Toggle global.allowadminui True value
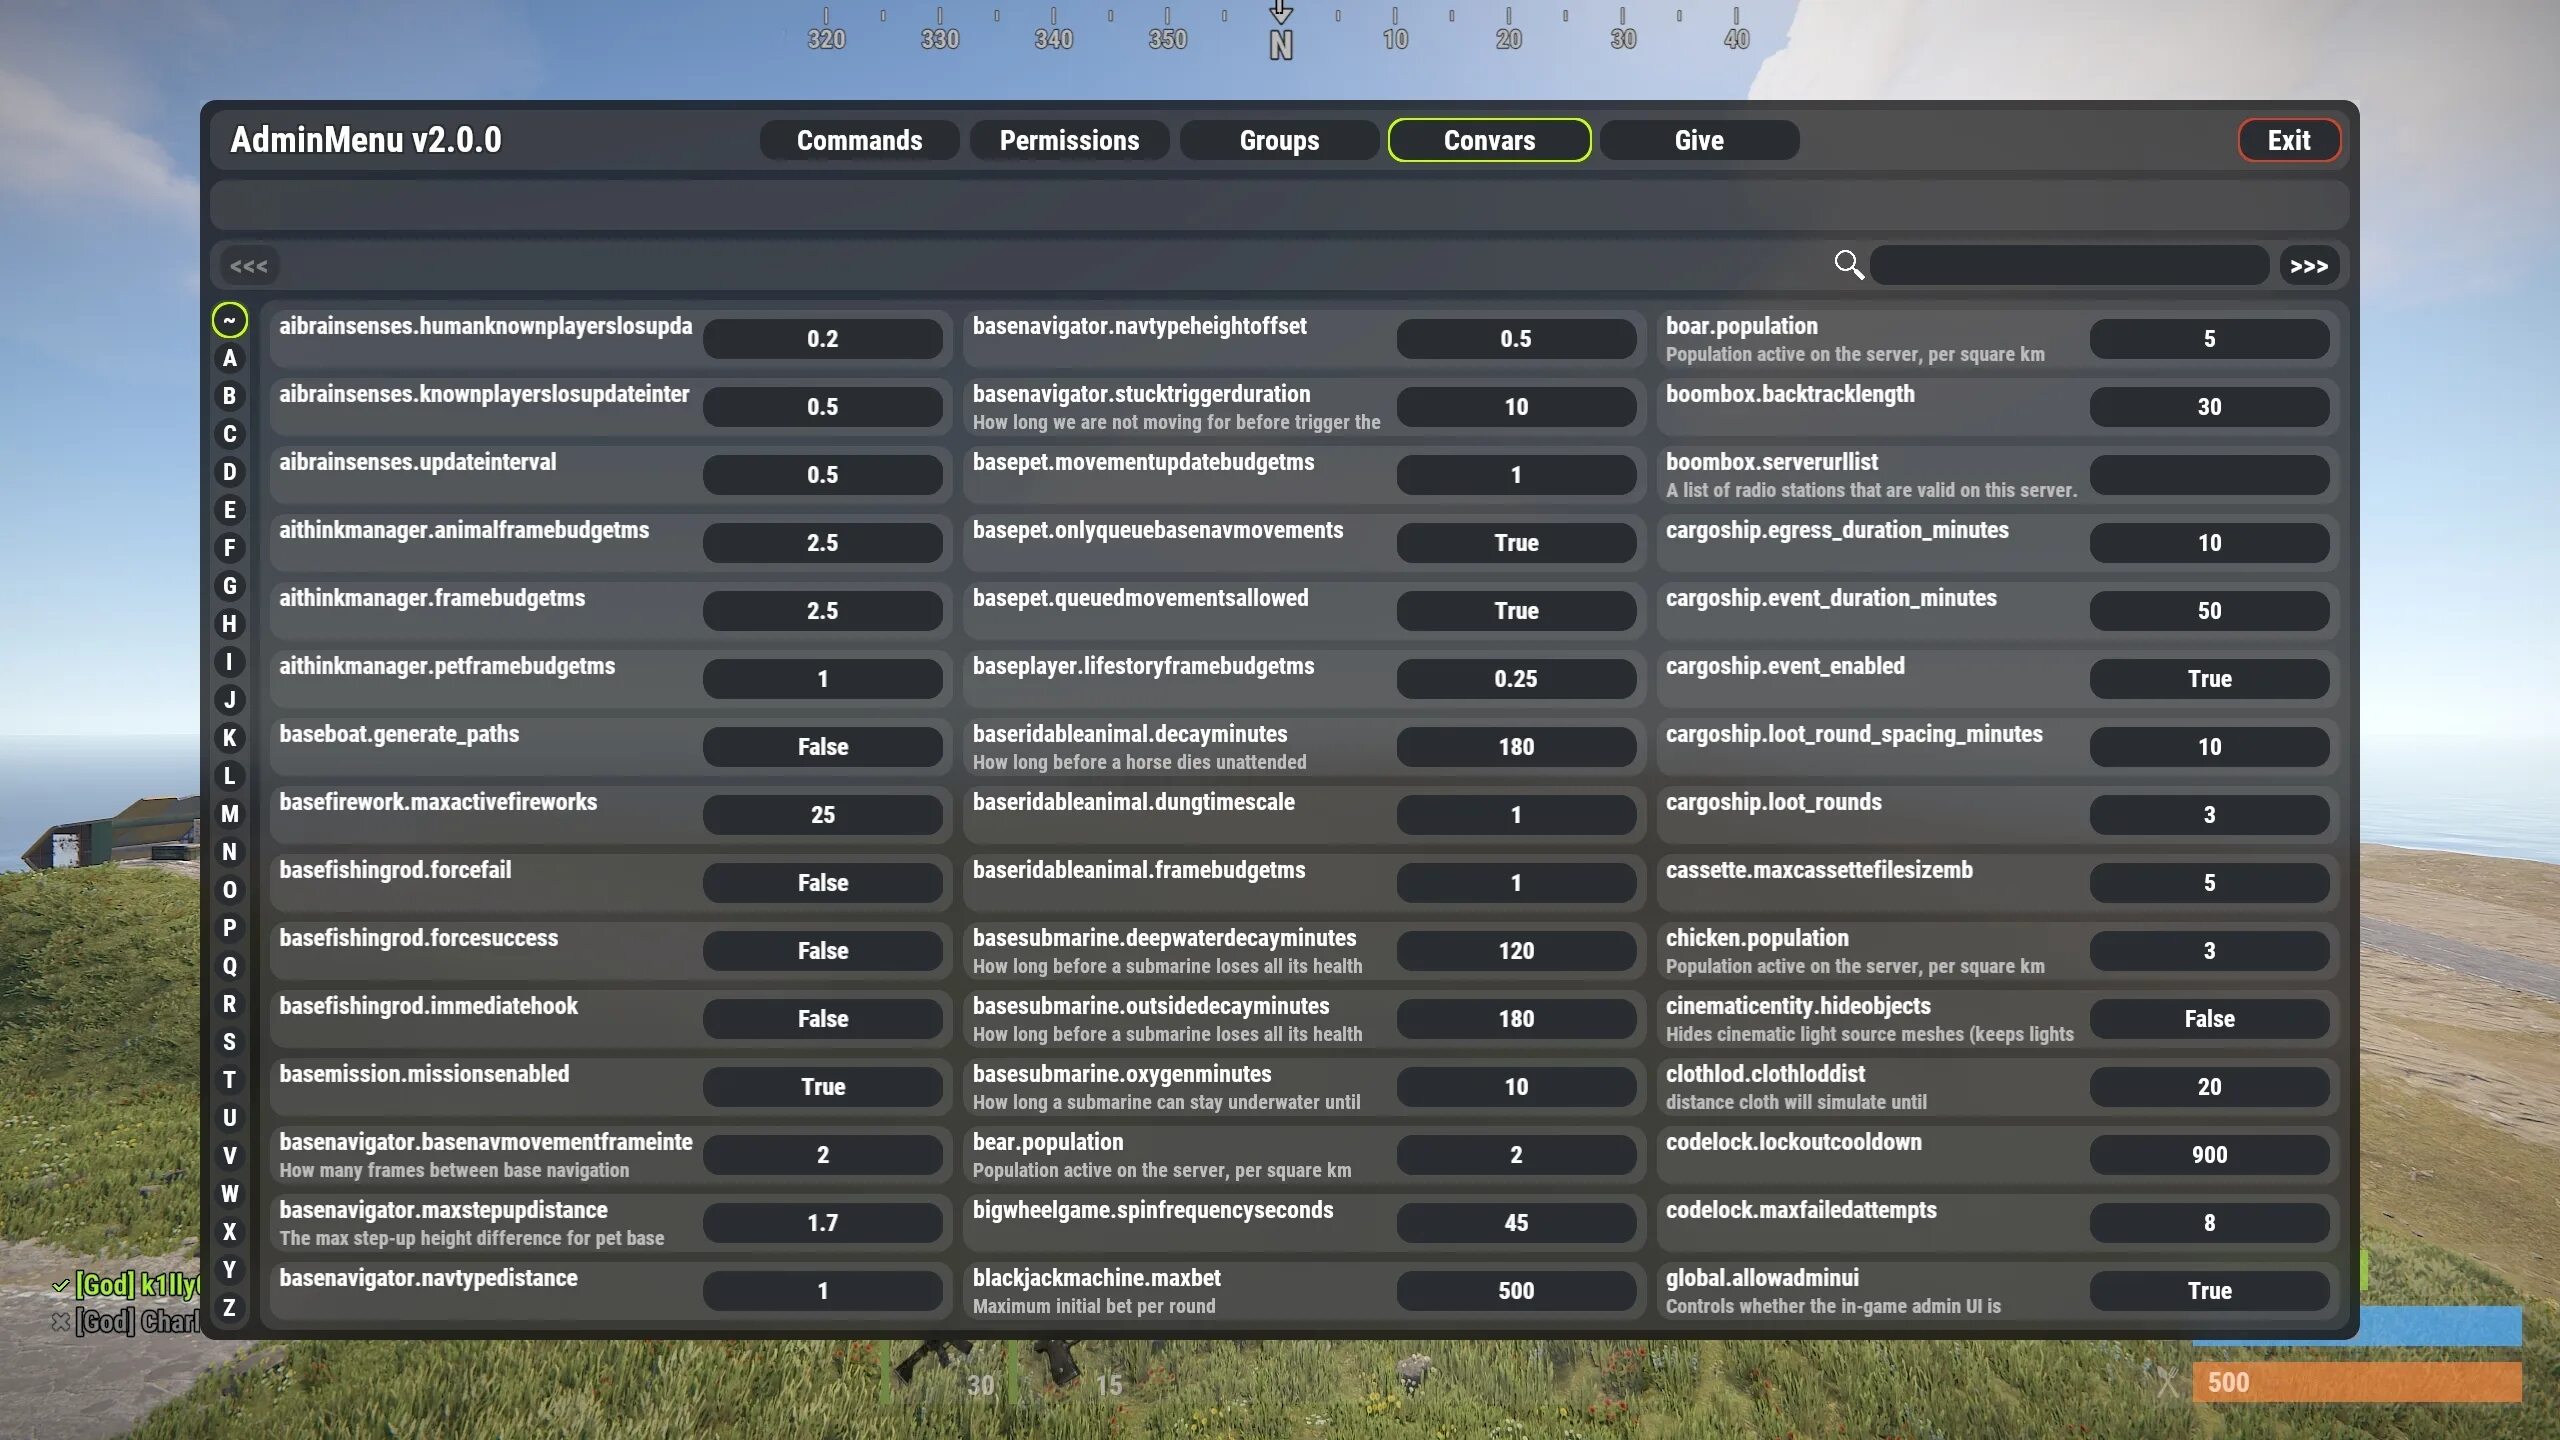The width and height of the screenshot is (2560, 1440). pos(2208,1291)
